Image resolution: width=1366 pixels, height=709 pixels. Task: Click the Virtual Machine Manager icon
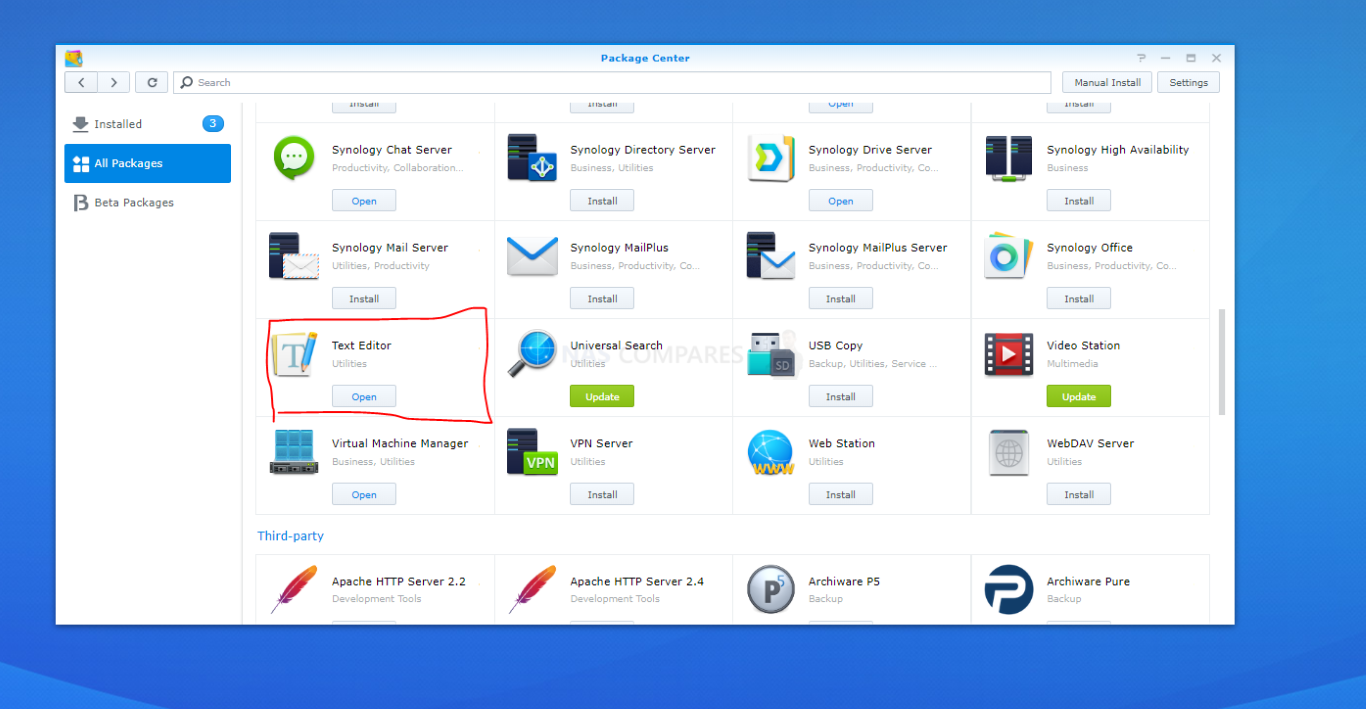[x=293, y=452]
